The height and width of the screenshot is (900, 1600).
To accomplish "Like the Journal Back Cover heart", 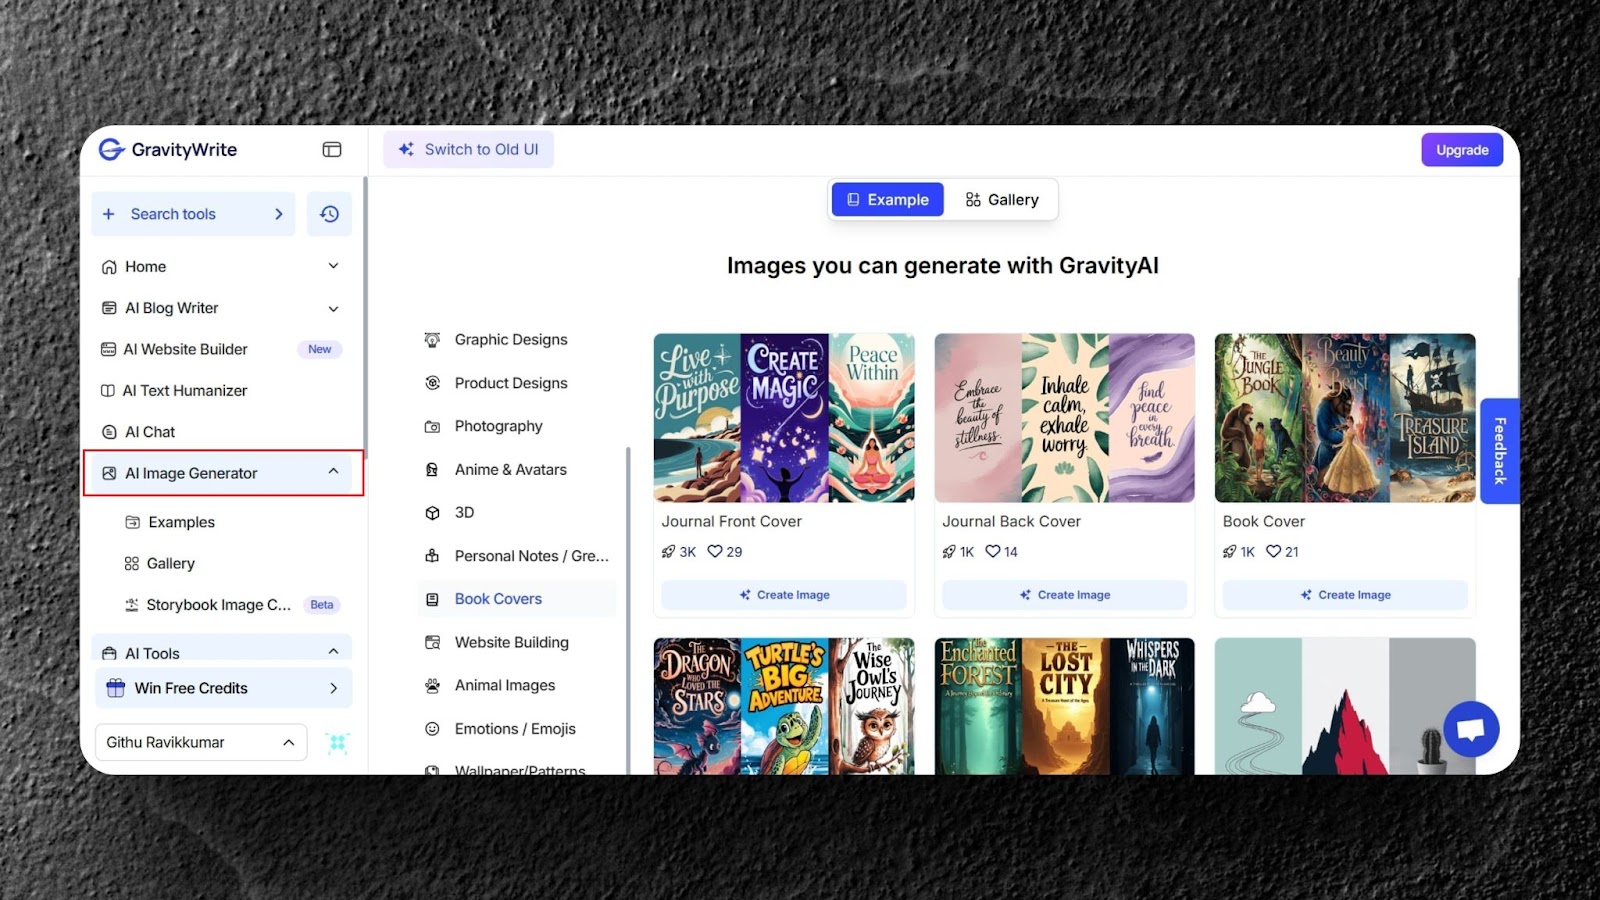I will click(993, 552).
